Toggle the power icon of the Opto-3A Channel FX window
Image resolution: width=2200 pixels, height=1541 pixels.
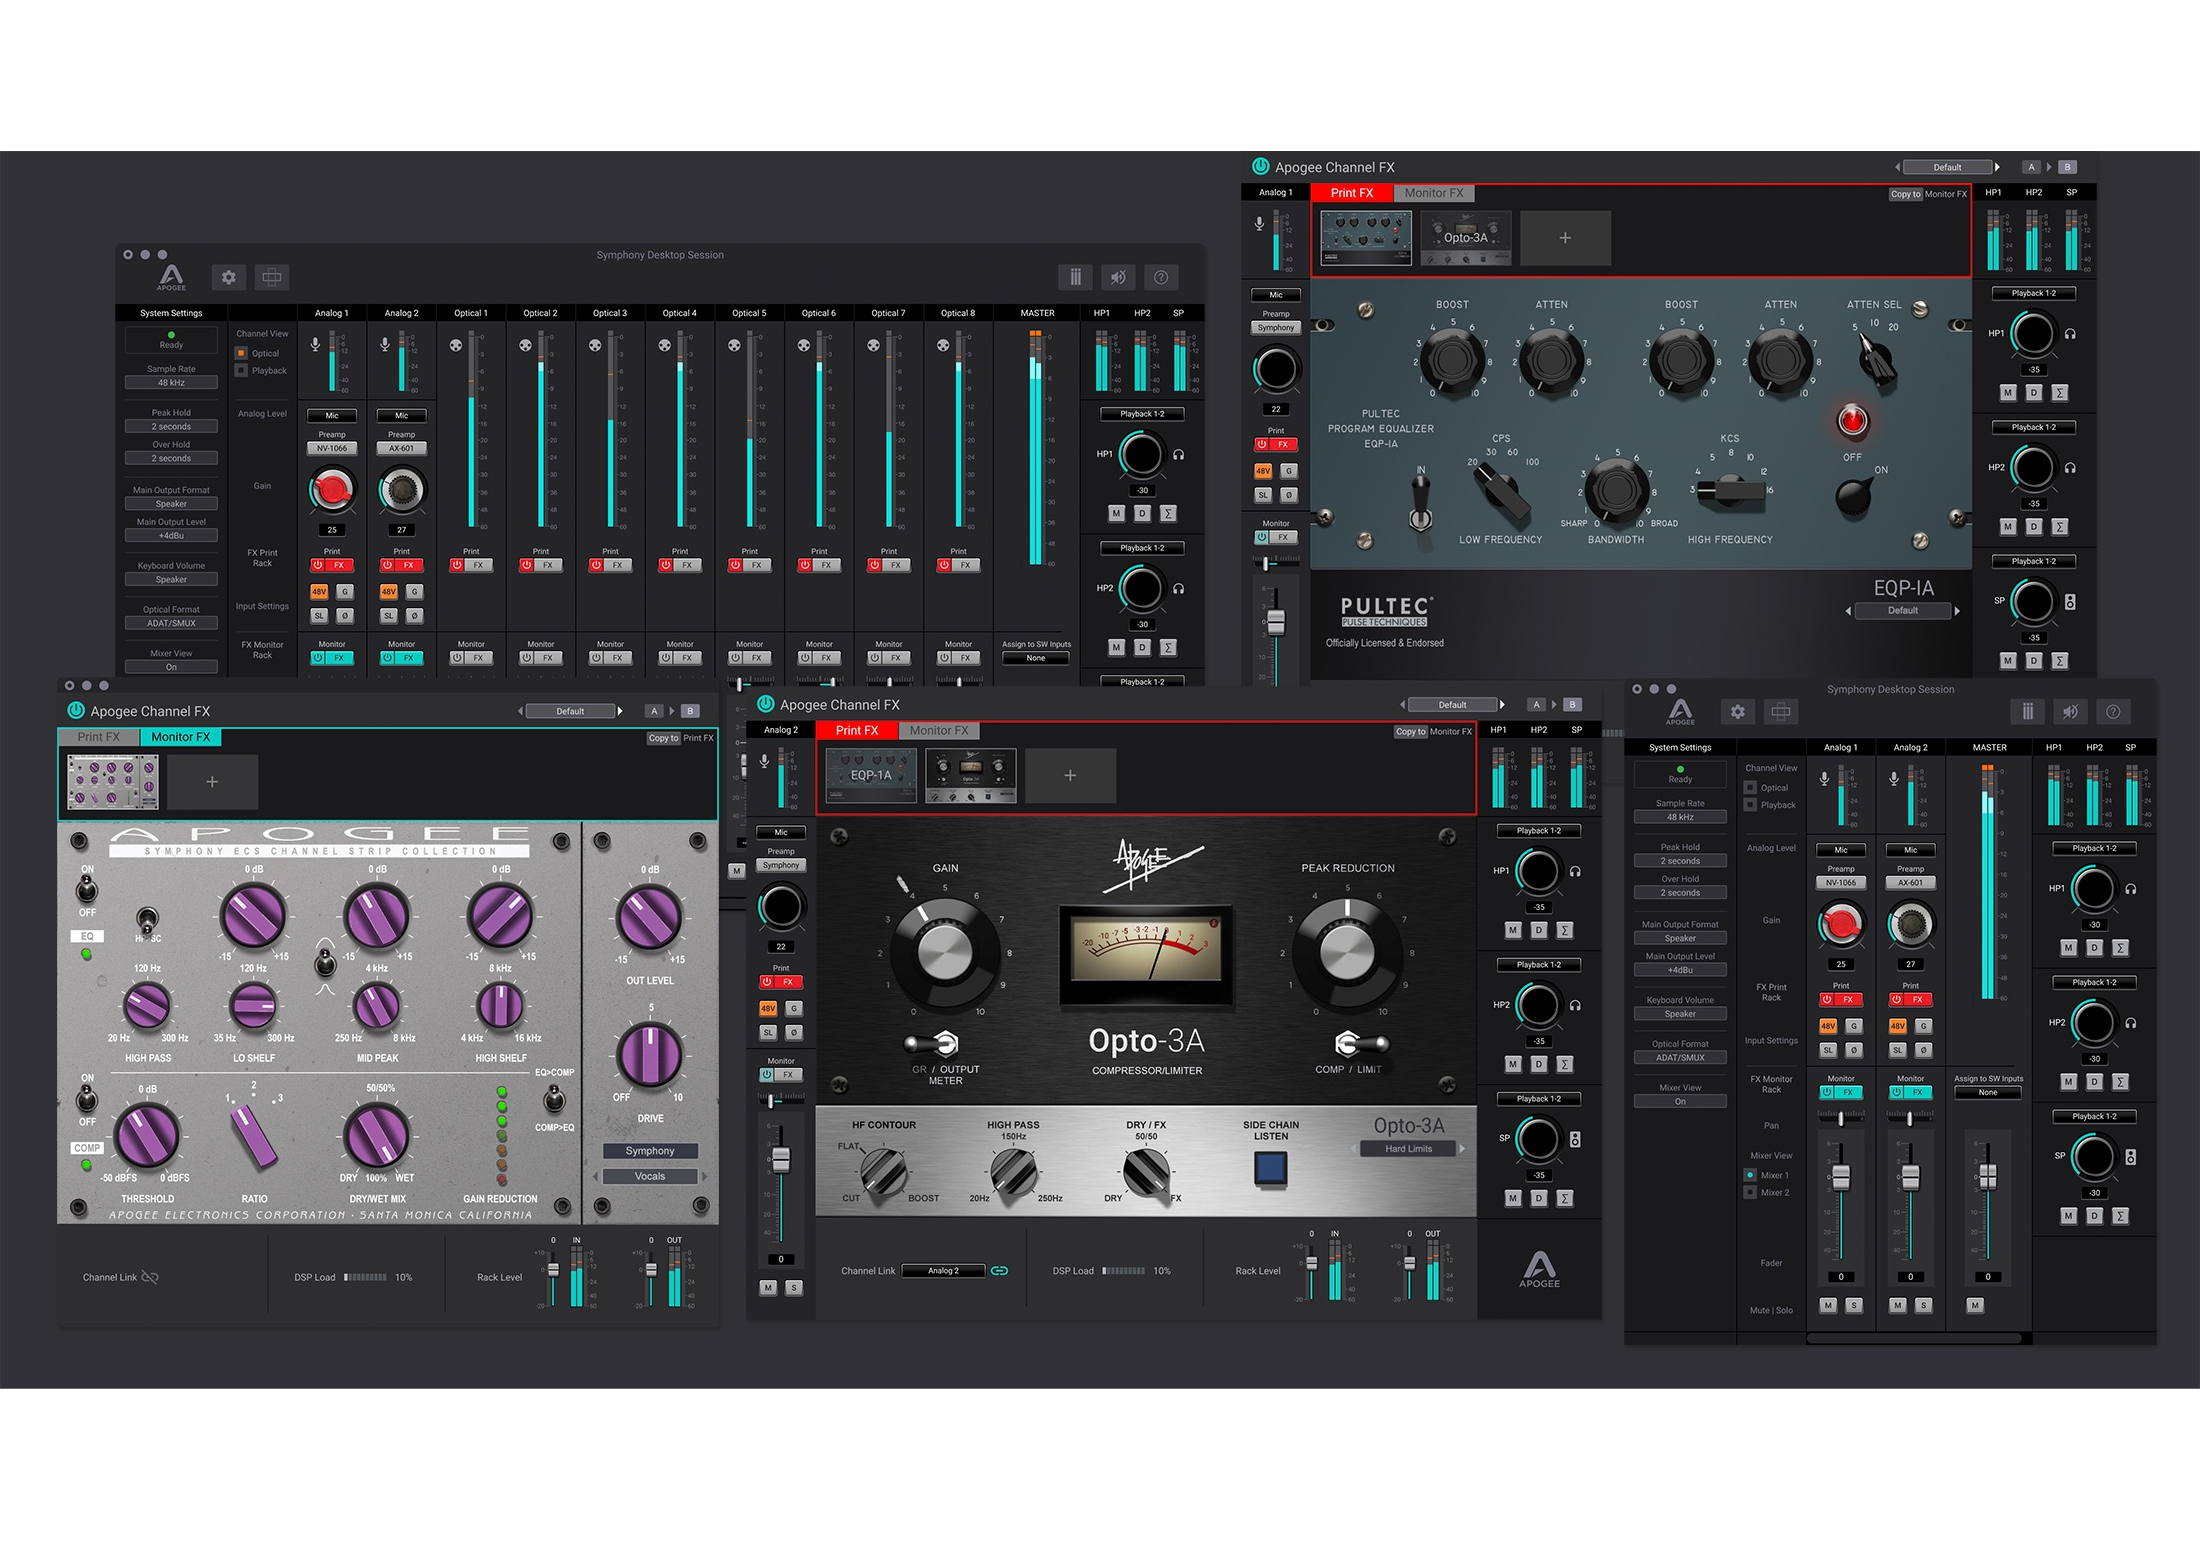tap(766, 704)
